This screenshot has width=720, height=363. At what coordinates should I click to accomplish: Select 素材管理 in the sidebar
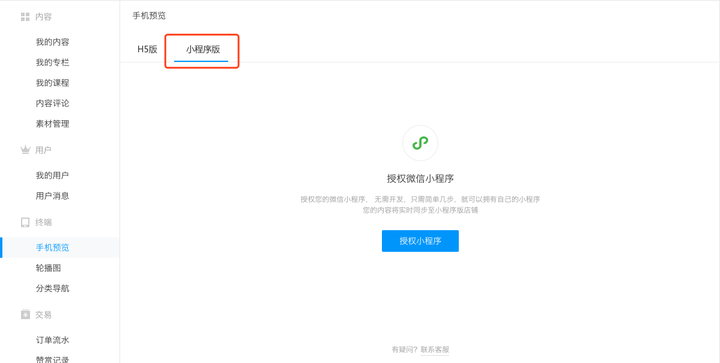[x=52, y=124]
